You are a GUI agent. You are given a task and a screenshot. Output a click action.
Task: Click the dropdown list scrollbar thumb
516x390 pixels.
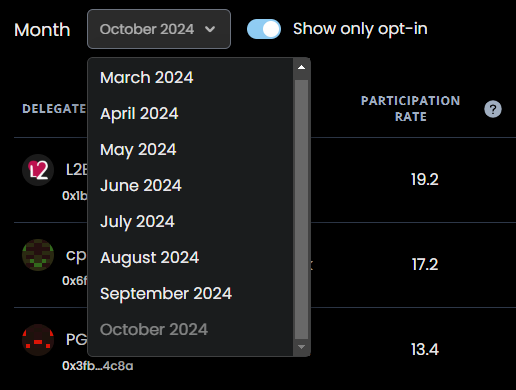click(x=301, y=209)
